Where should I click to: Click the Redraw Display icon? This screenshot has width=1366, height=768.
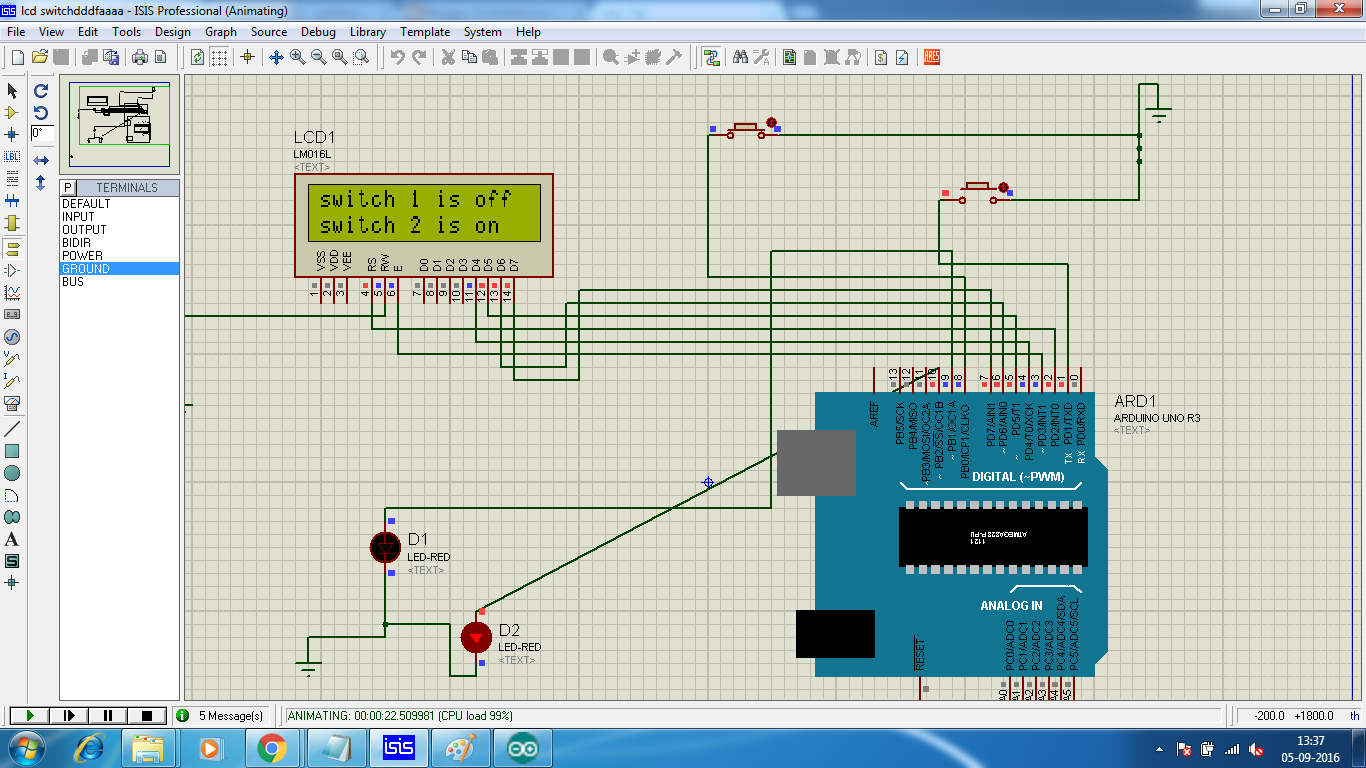(198, 58)
